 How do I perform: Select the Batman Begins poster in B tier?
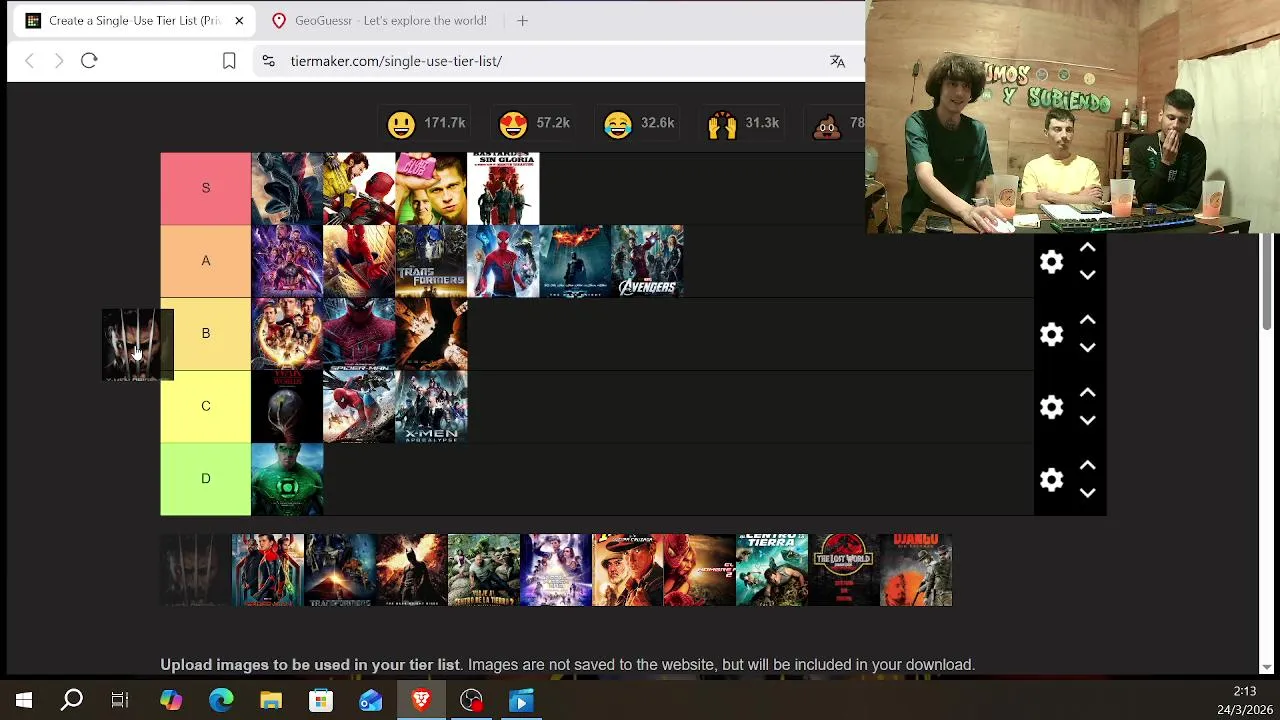point(431,334)
